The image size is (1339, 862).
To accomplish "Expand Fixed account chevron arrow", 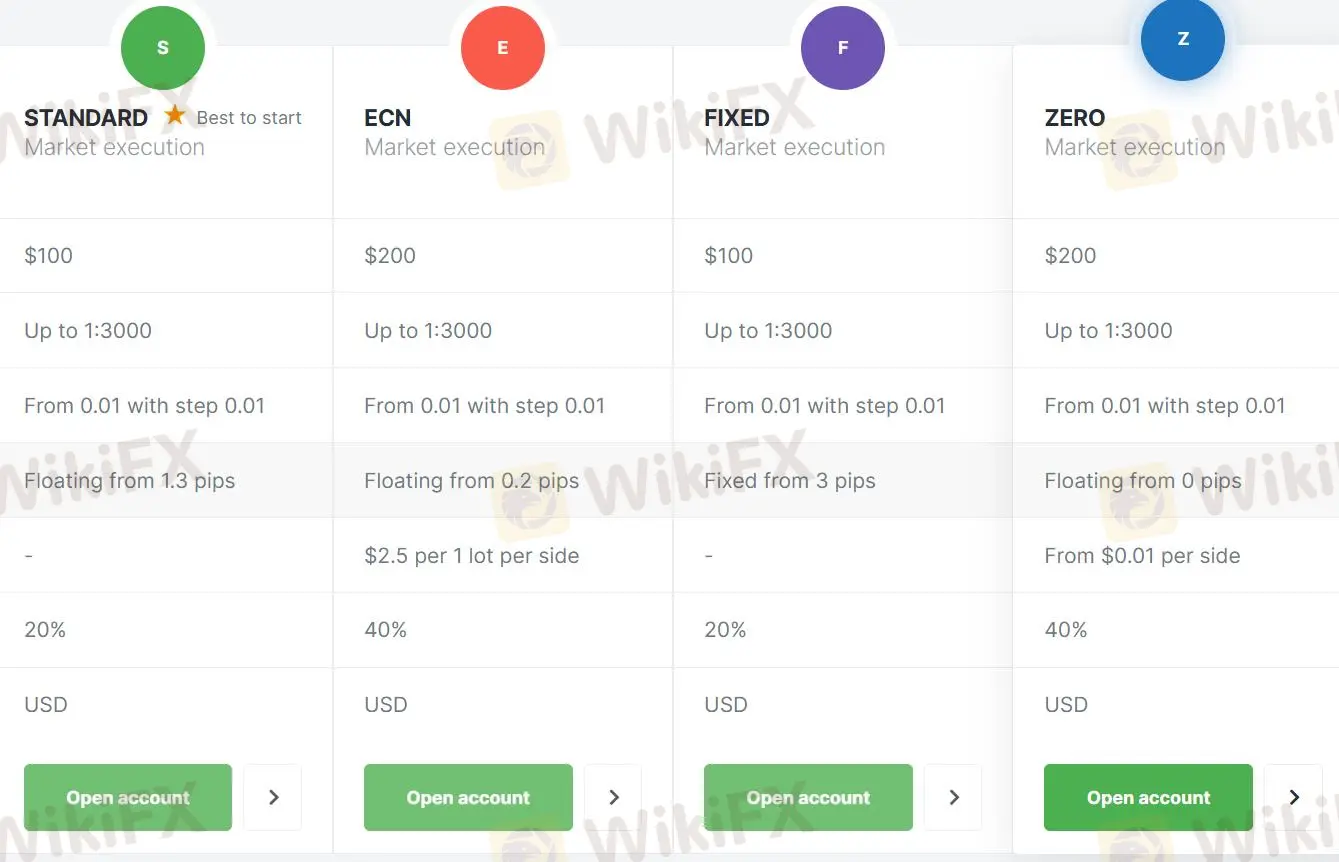I will pyautogui.click(x=953, y=797).
